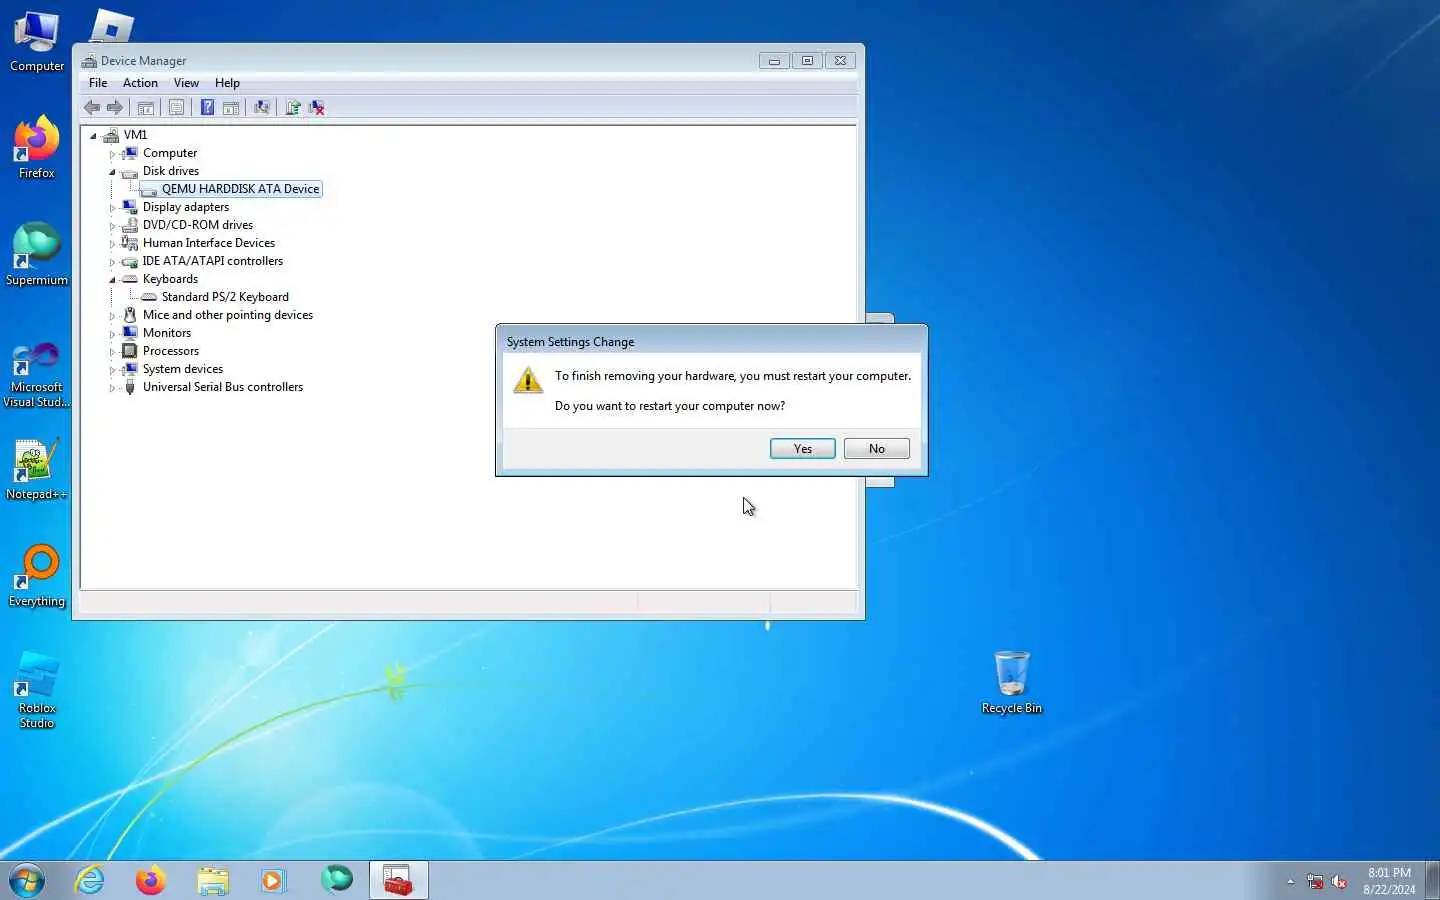Expand the Computer category
The width and height of the screenshot is (1440, 900).
(112, 154)
